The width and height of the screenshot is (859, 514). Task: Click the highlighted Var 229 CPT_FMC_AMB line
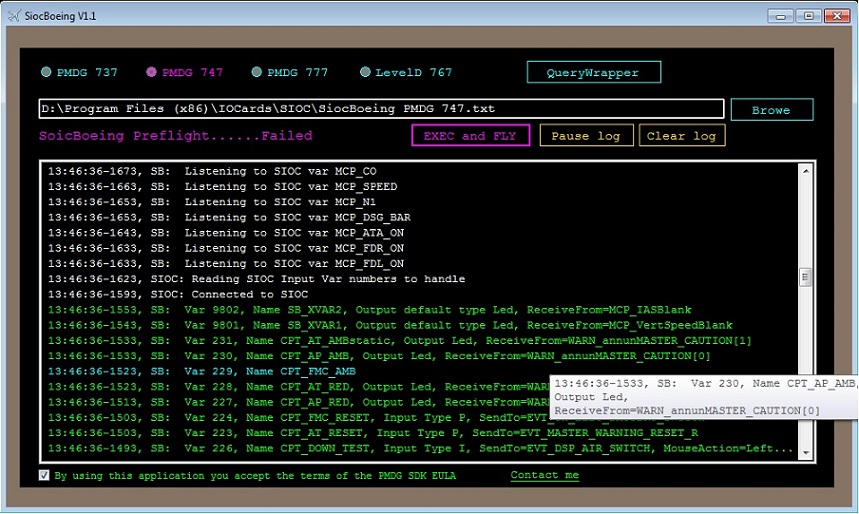click(x=202, y=371)
